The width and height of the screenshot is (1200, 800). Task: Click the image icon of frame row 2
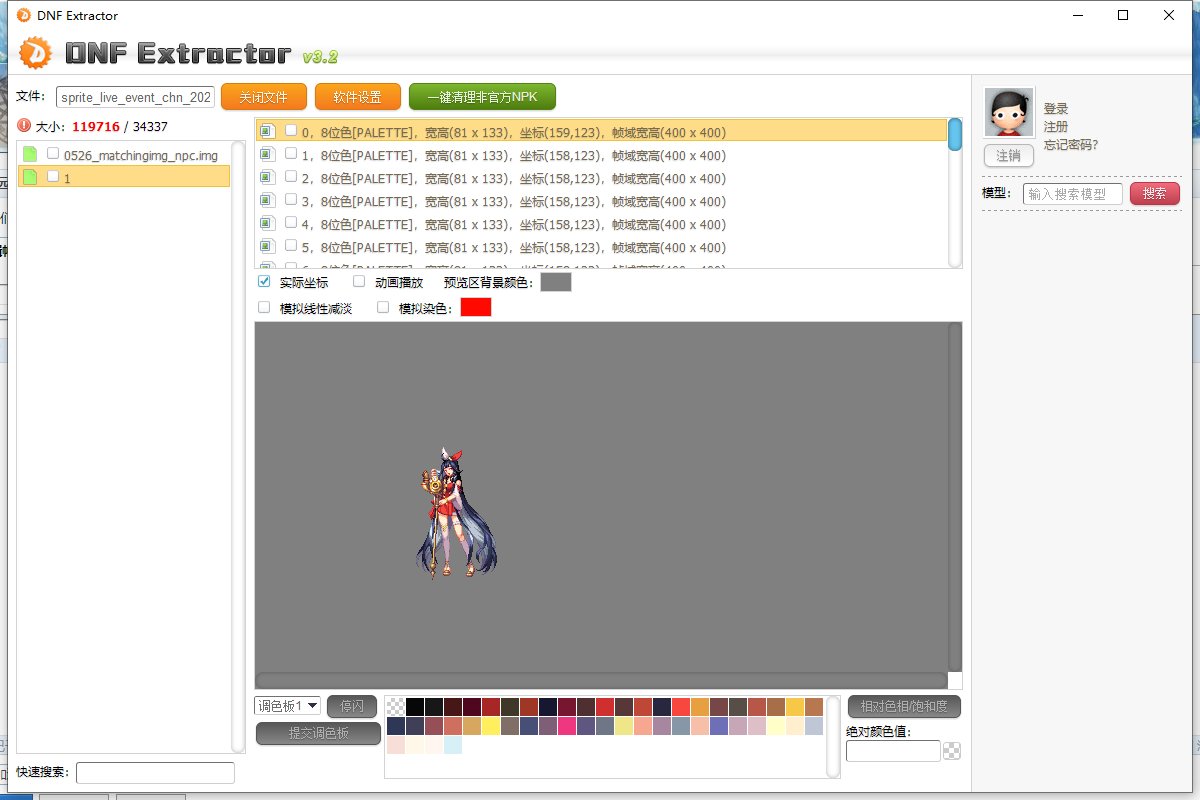pos(267,177)
